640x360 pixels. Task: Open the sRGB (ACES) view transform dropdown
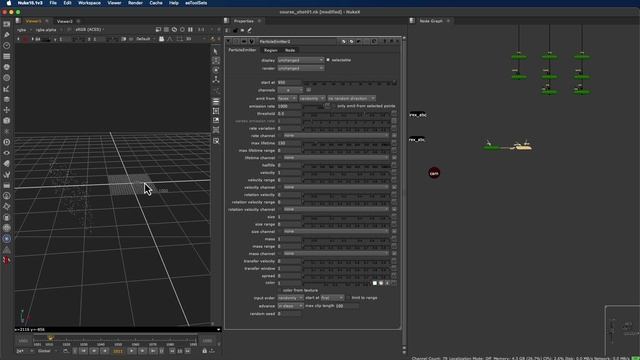(89, 29)
